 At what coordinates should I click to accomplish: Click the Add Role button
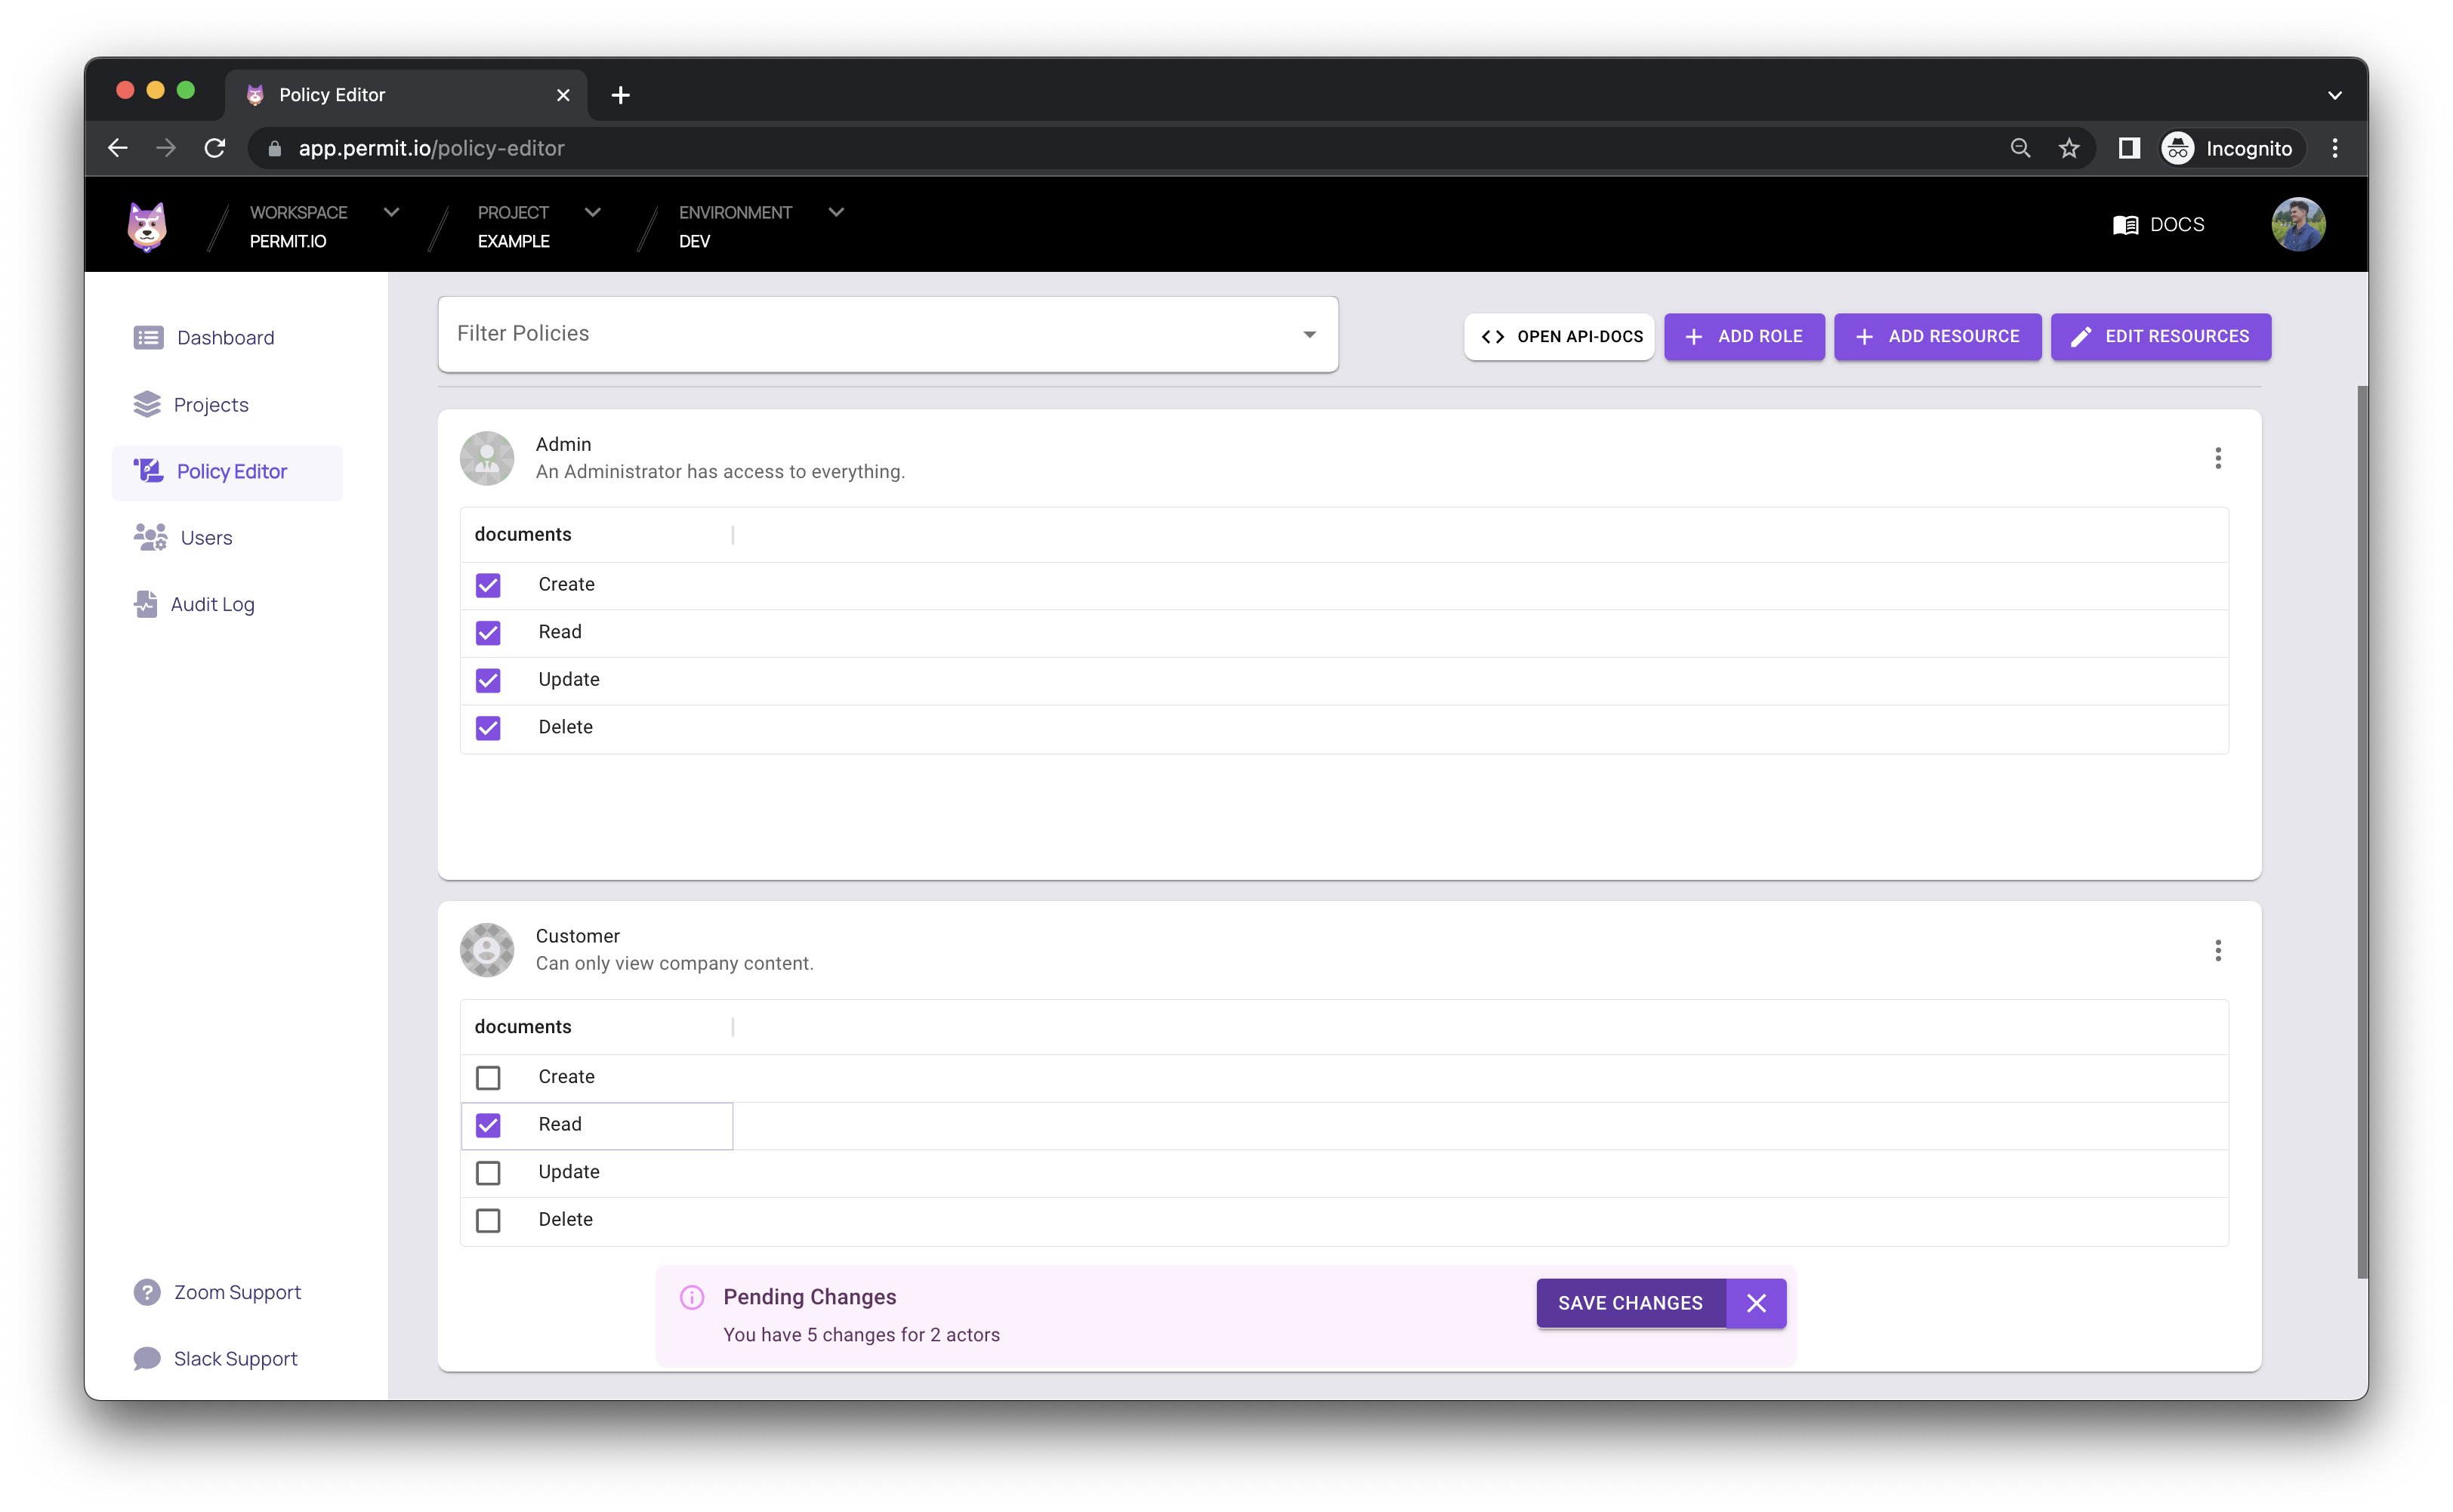click(1742, 336)
